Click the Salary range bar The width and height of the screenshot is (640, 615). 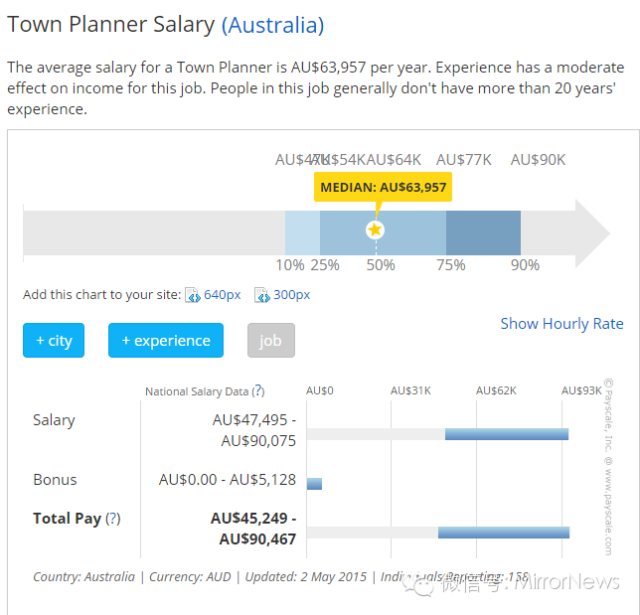point(506,433)
